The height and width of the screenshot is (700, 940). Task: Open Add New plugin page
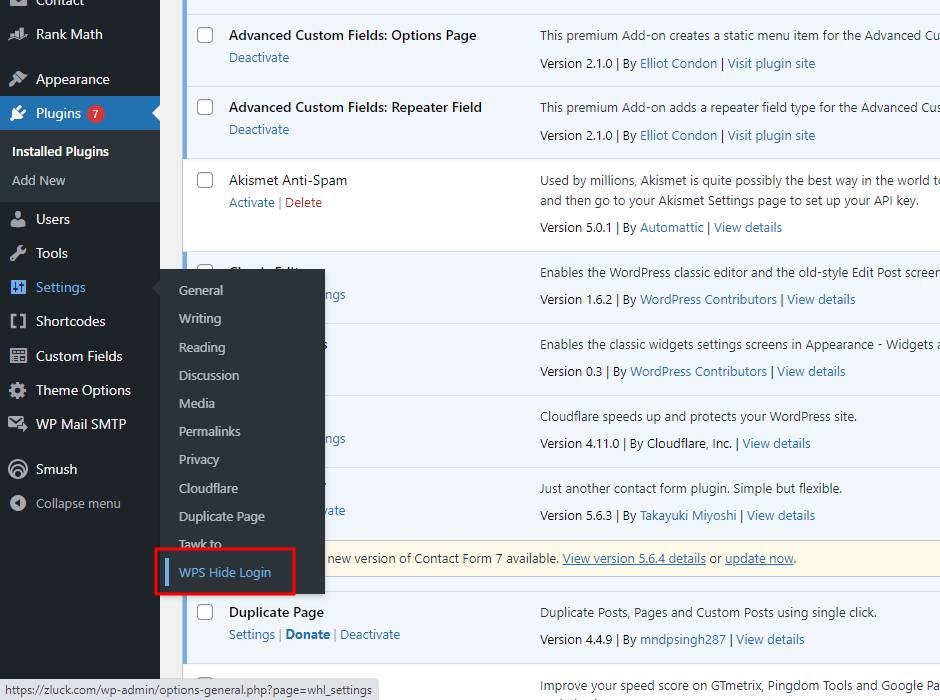point(38,180)
